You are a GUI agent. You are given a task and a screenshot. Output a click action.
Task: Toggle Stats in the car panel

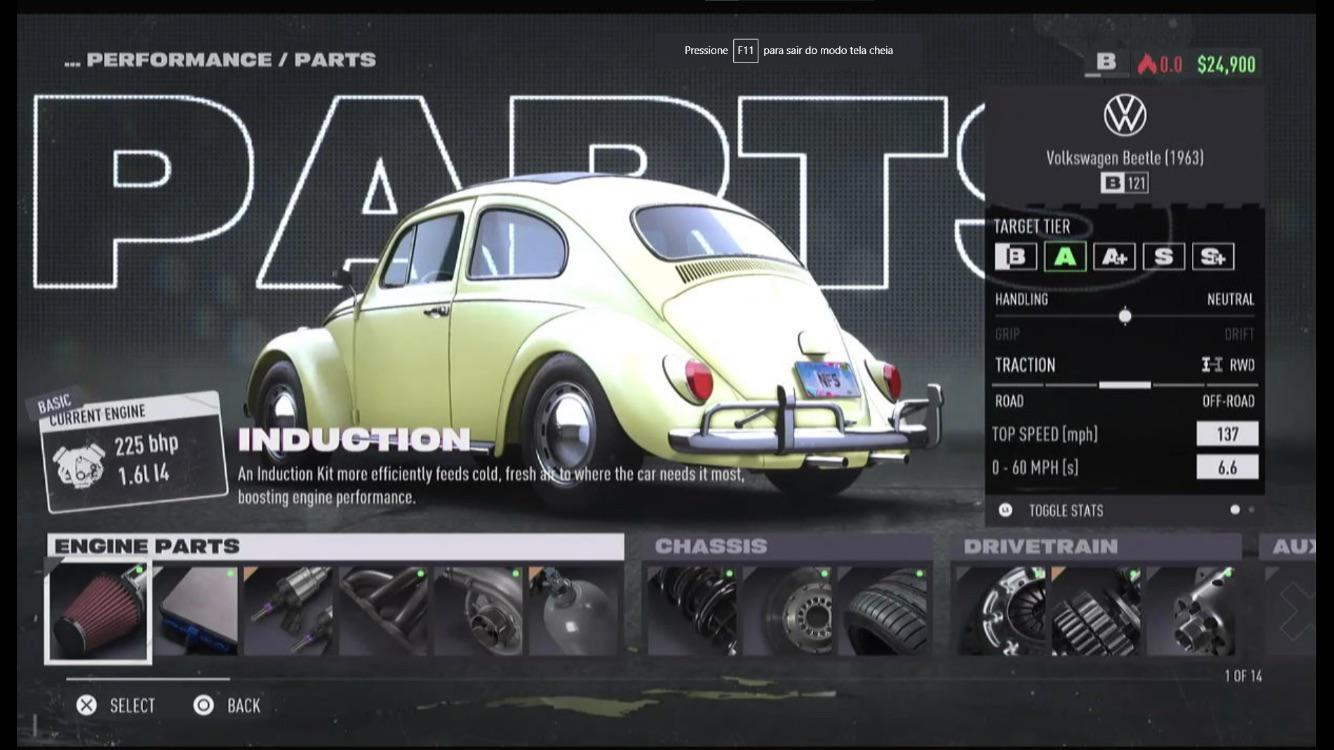coord(1065,510)
